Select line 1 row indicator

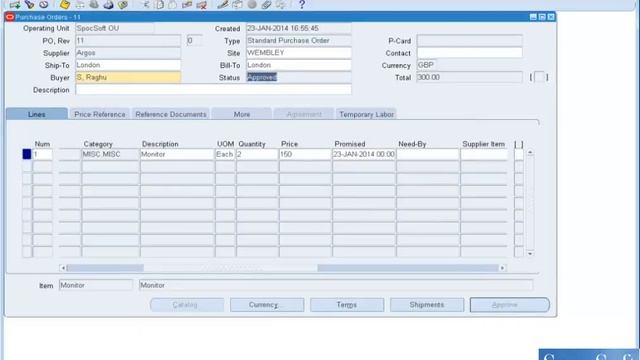[27, 154]
